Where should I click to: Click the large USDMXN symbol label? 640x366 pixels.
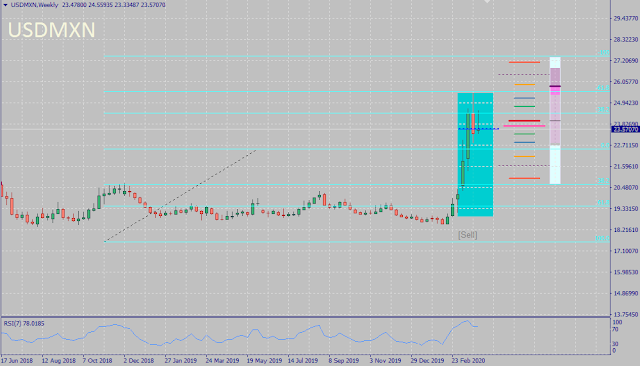[x=51, y=30]
